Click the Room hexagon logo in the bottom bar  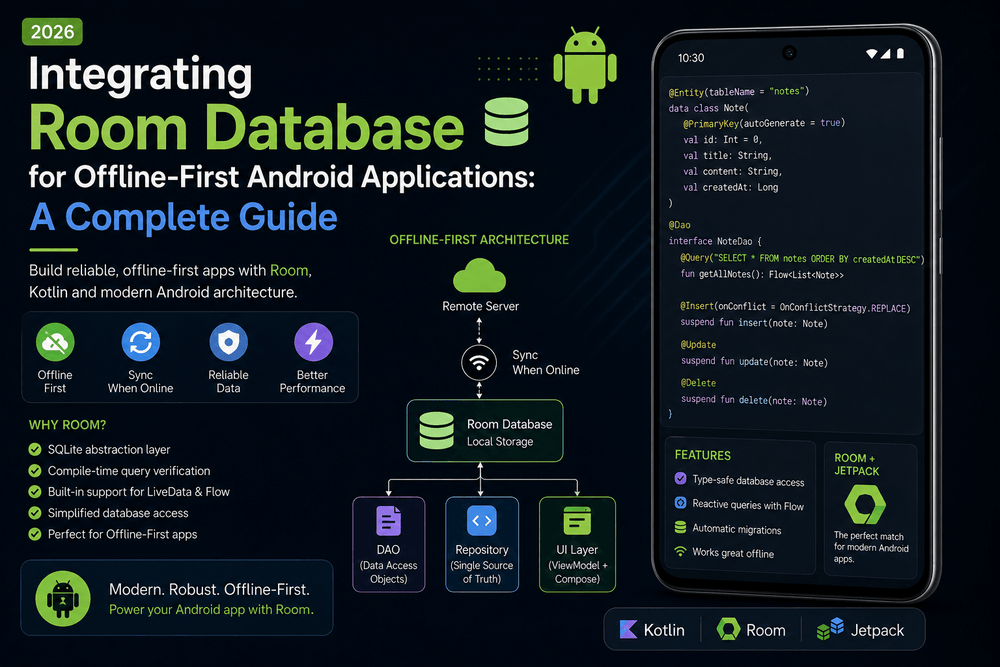728,629
